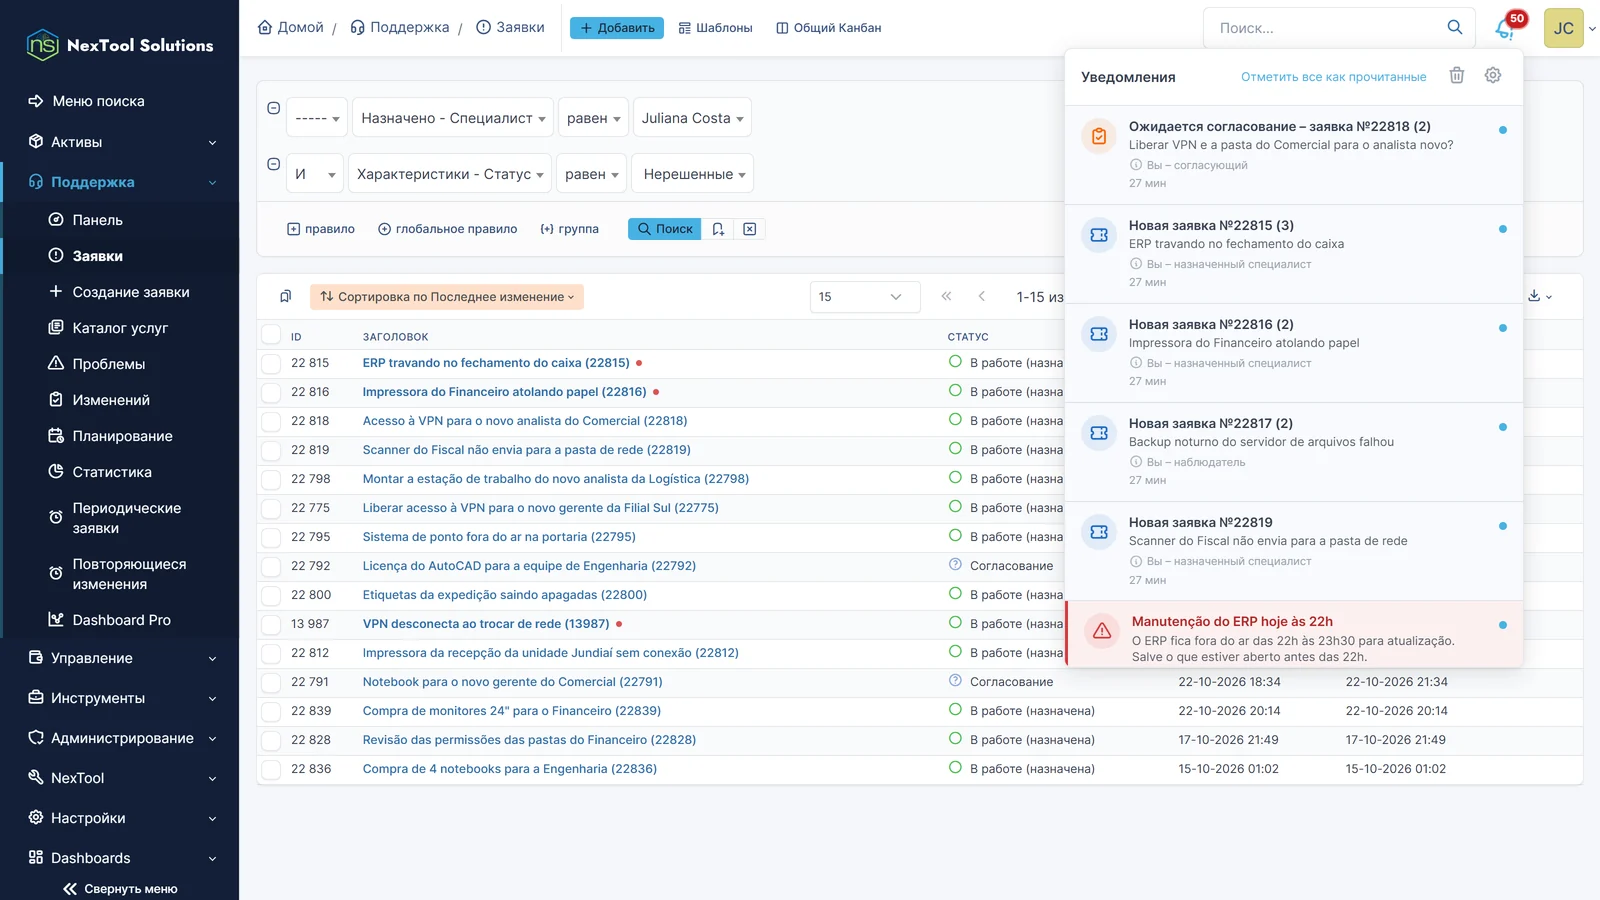The width and height of the screenshot is (1600, 900).
Task: Open notification Новая заявка №22817
Action: [1294, 452]
